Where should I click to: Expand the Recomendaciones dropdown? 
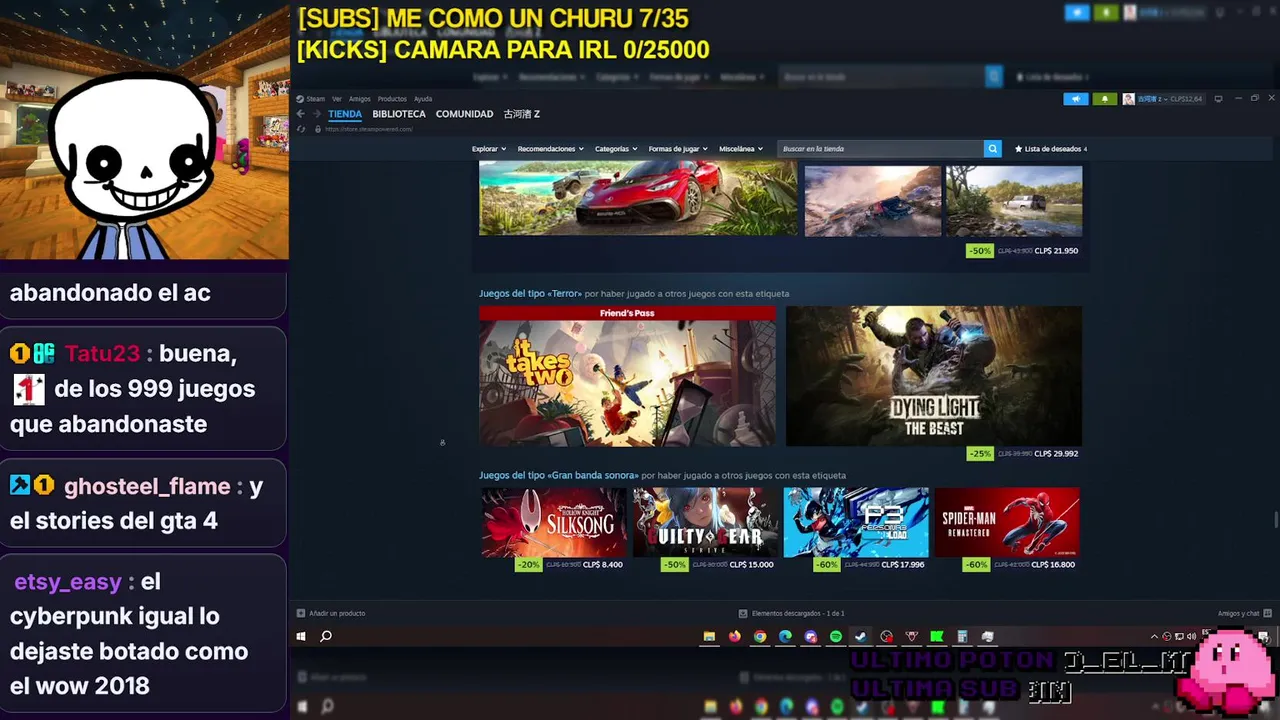point(551,149)
